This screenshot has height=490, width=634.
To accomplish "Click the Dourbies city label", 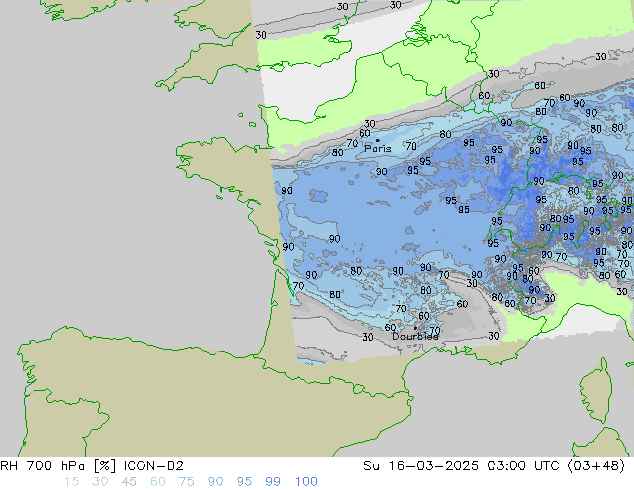I will coord(415,336).
